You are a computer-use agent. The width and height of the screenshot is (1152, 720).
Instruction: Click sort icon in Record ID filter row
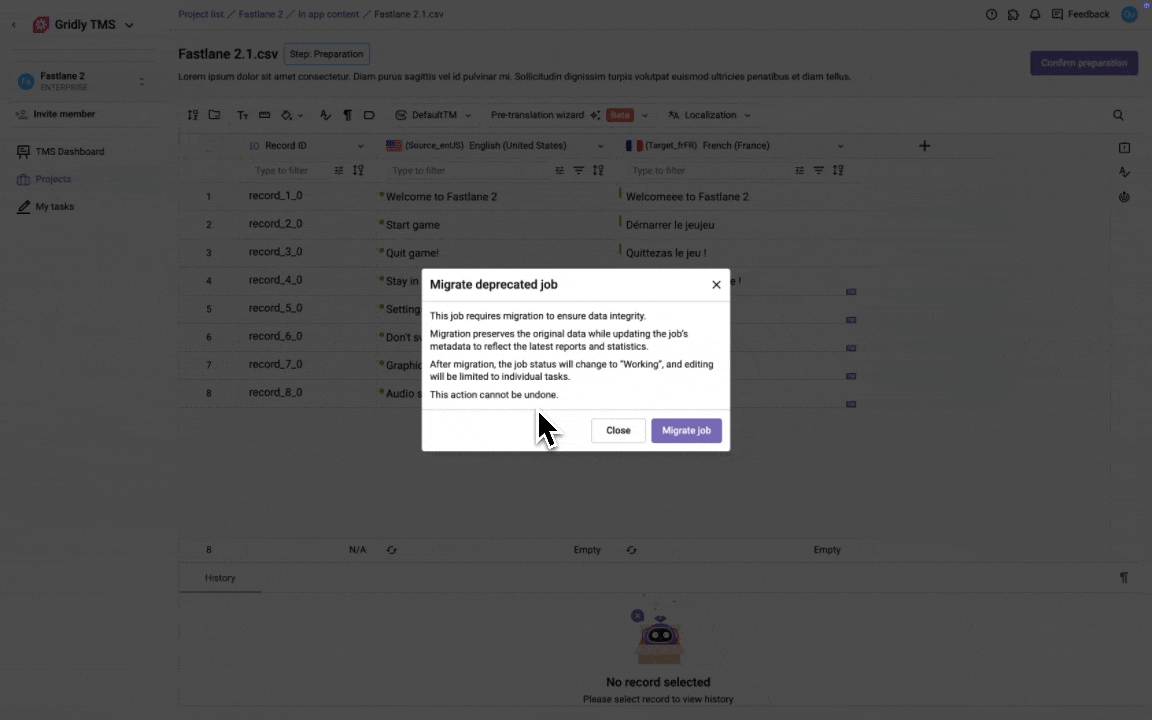(x=358, y=171)
